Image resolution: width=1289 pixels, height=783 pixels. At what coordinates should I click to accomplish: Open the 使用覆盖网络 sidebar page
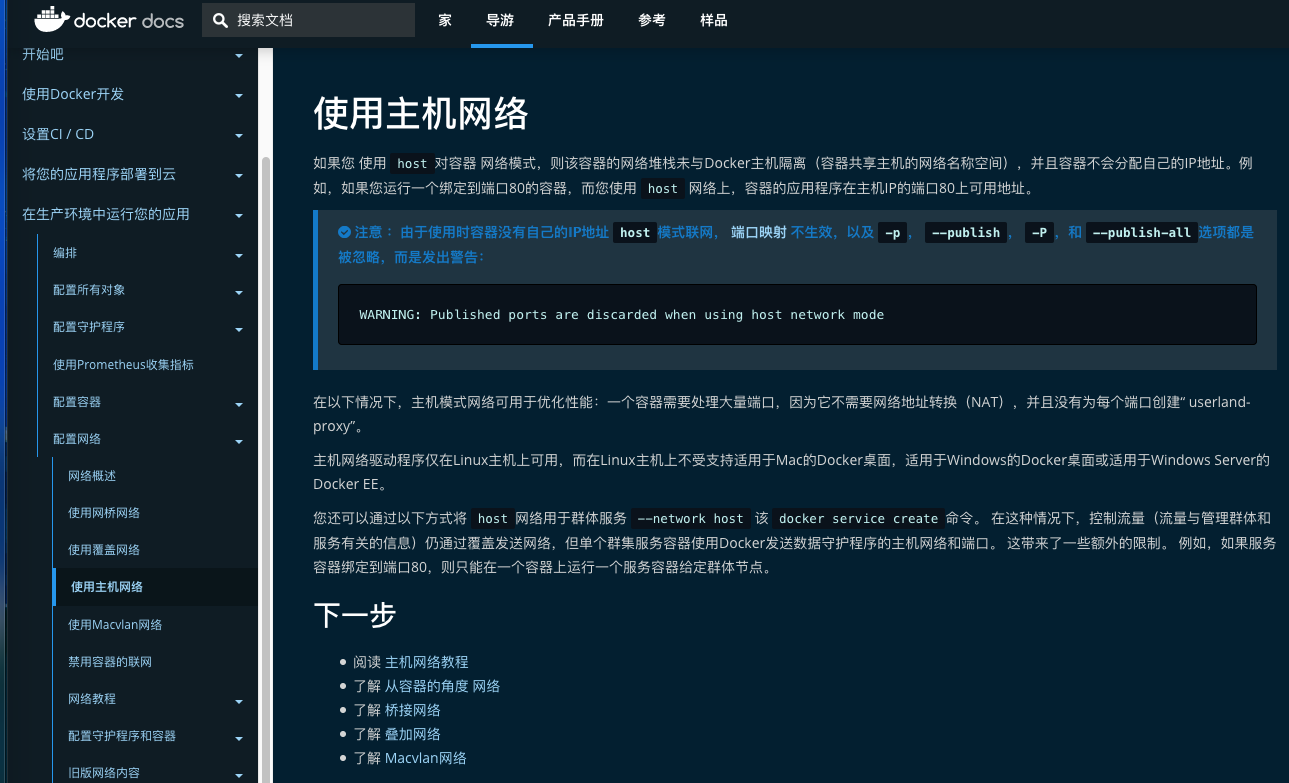coord(104,550)
